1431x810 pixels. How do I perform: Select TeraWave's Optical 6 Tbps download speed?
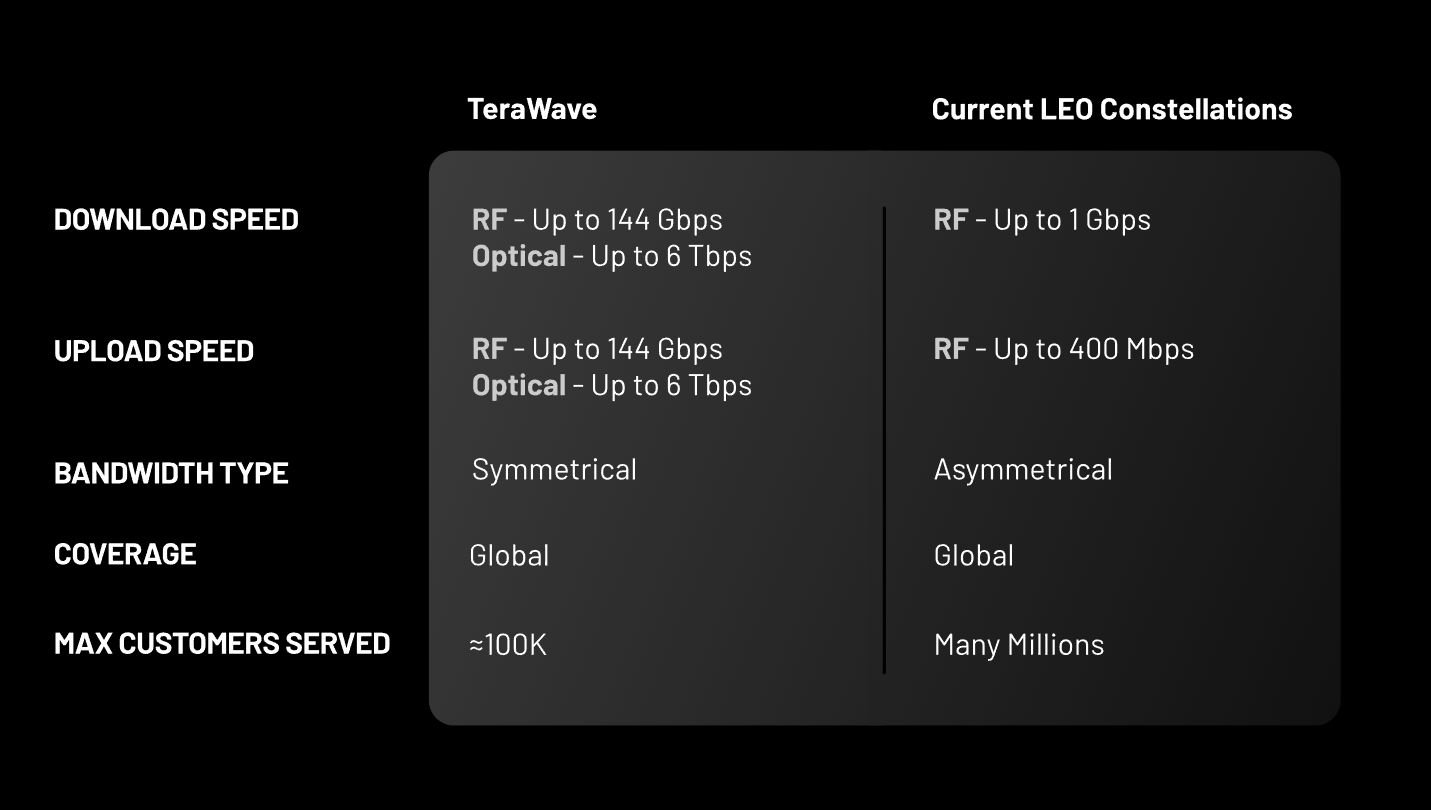[611, 256]
